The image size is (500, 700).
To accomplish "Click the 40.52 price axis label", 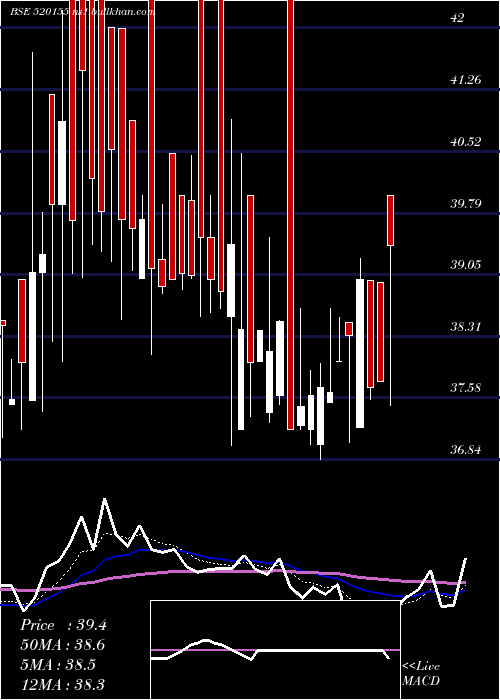I will (x=466, y=142).
